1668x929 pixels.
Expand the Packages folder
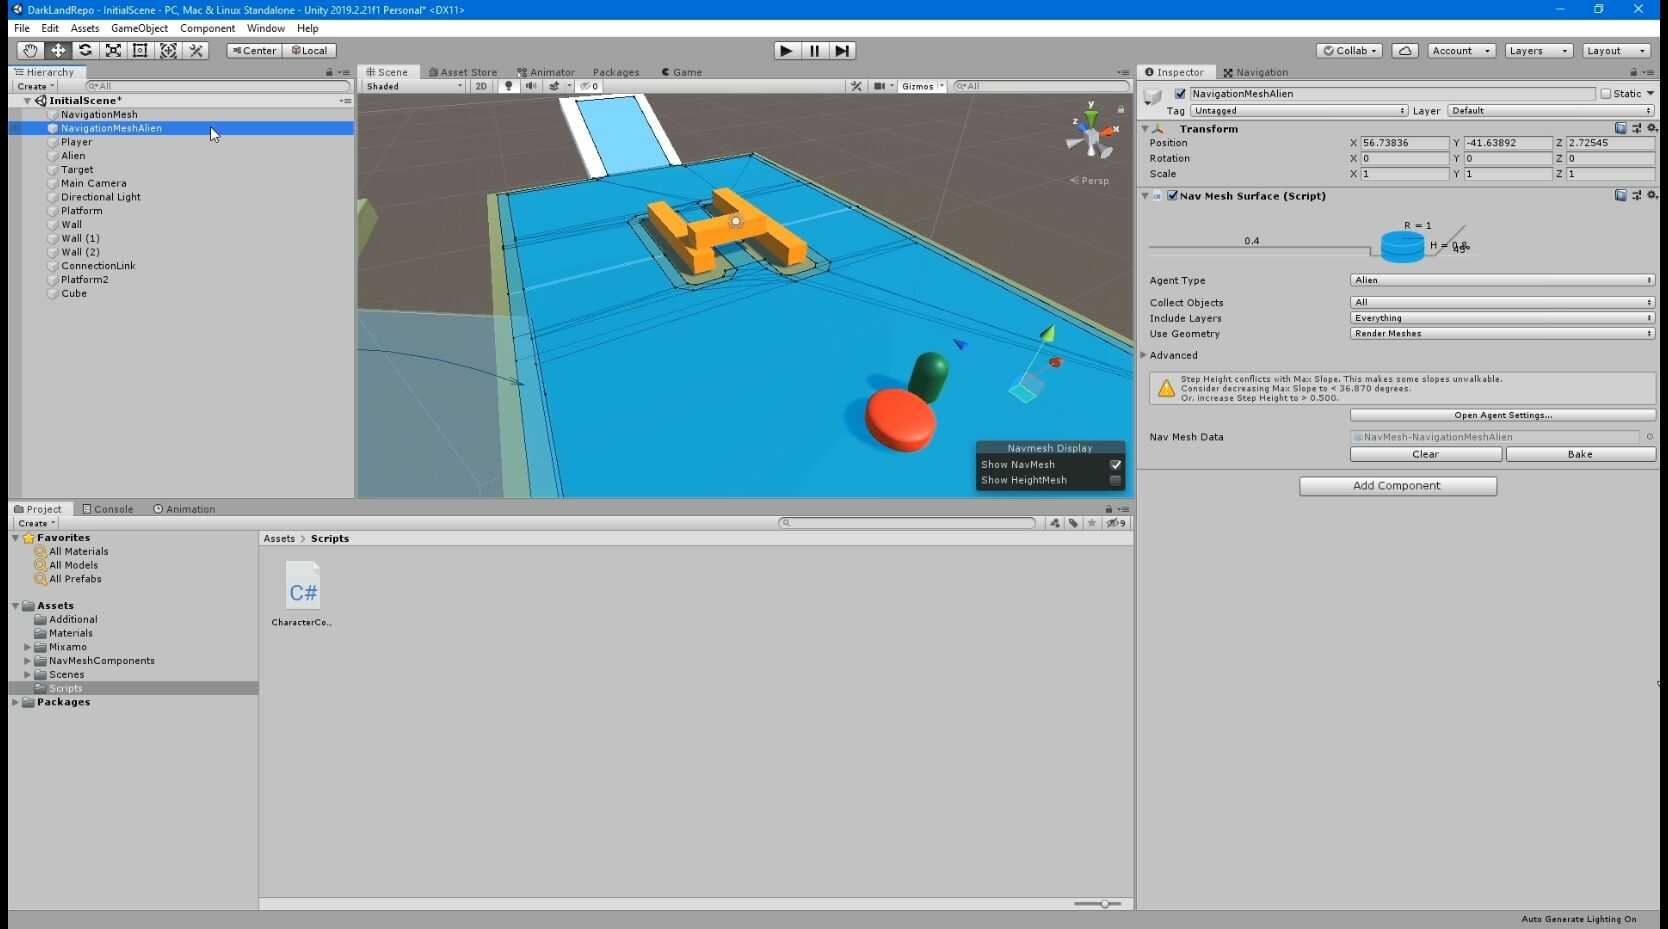(15, 702)
